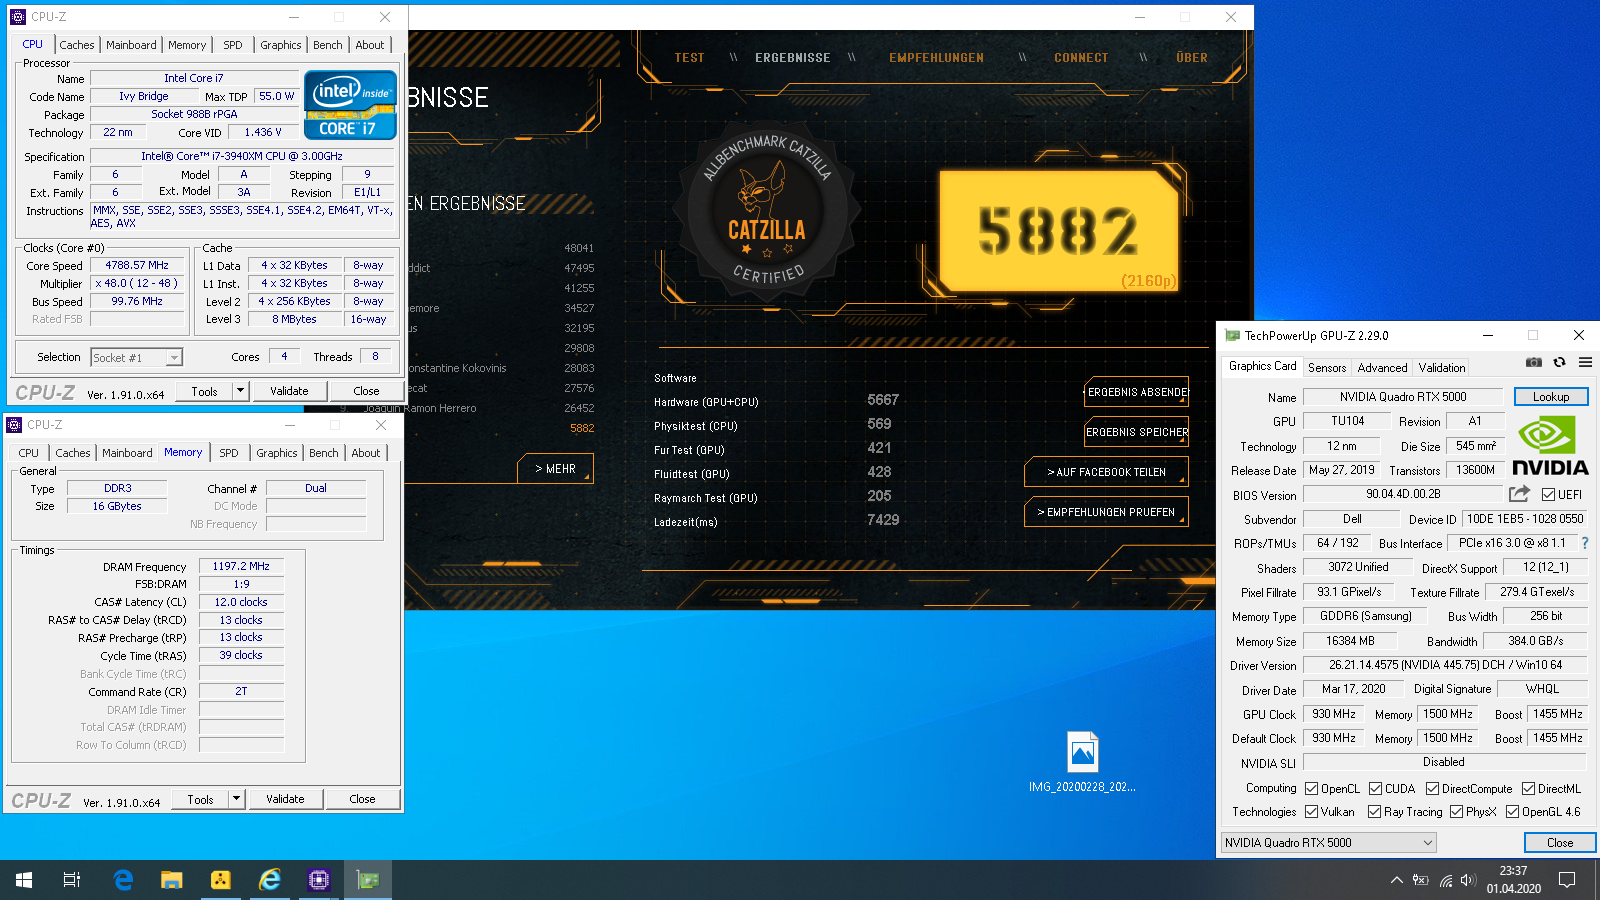Image resolution: width=1600 pixels, height=900 pixels.
Task: Open Internet Explorer from the taskbar
Action: click(x=270, y=880)
